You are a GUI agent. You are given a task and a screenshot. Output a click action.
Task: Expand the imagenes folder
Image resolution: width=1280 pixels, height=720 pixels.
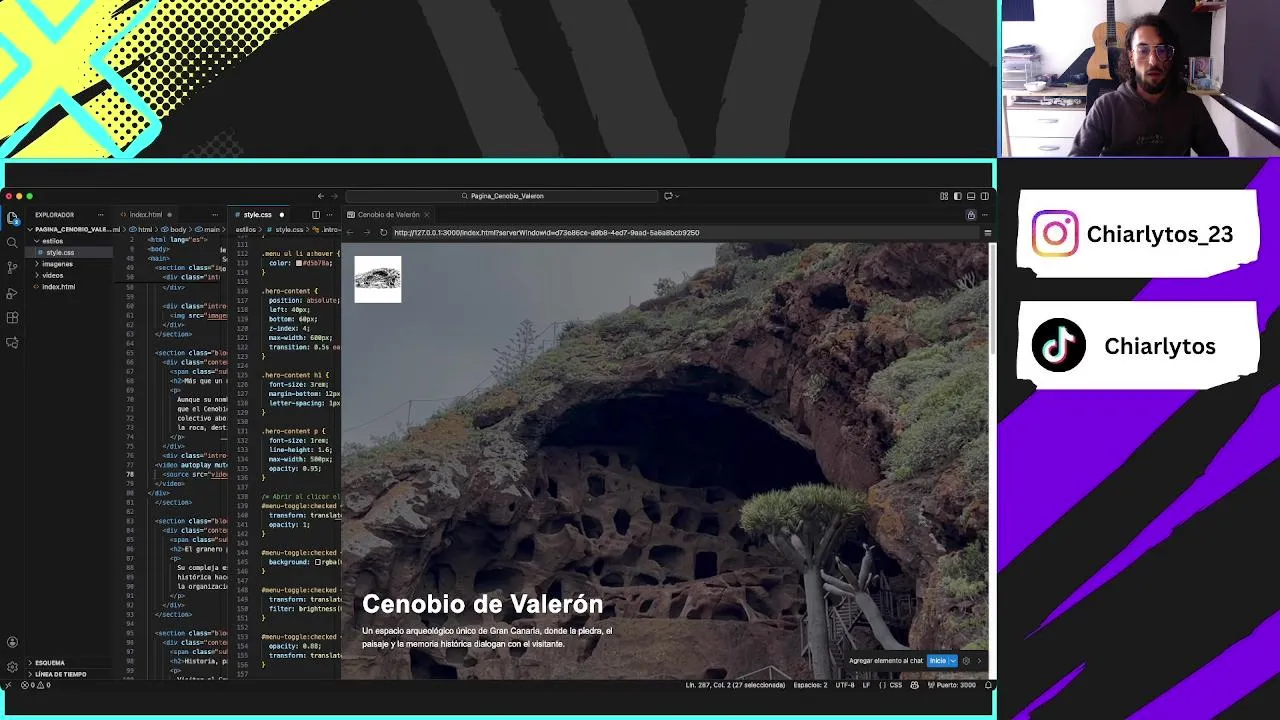click(56, 264)
